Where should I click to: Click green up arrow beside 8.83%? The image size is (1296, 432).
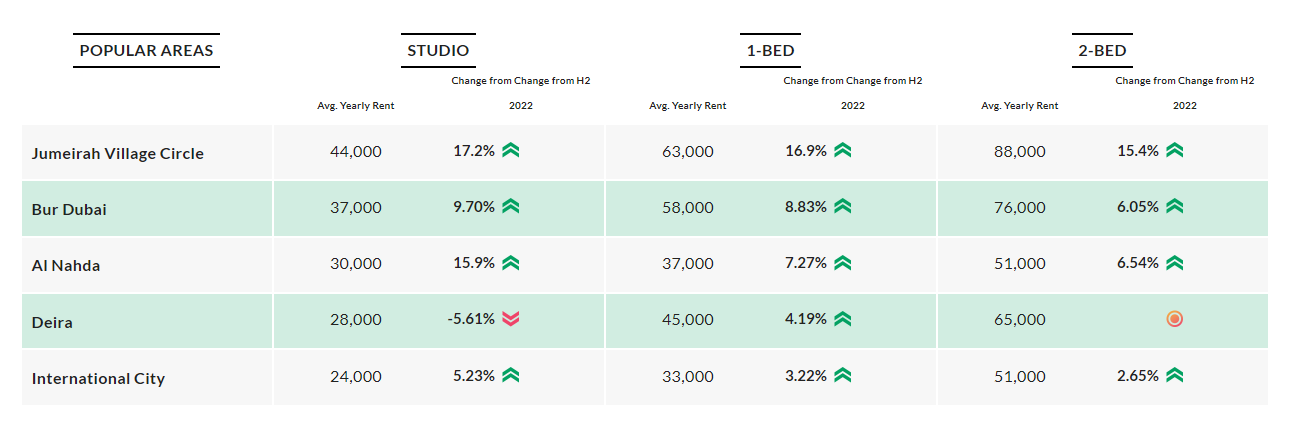coord(843,207)
